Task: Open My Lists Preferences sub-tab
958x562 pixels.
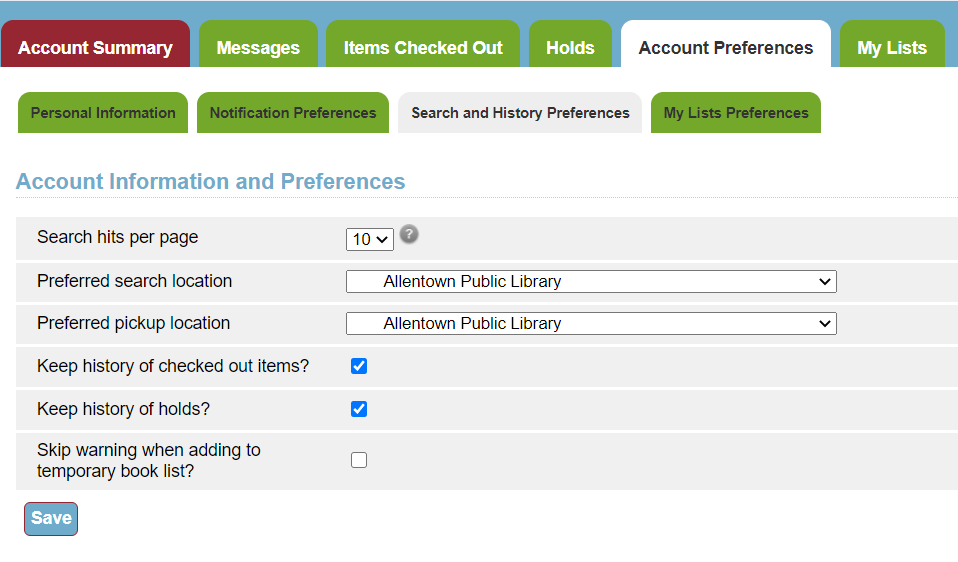Action: (x=736, y=112)
